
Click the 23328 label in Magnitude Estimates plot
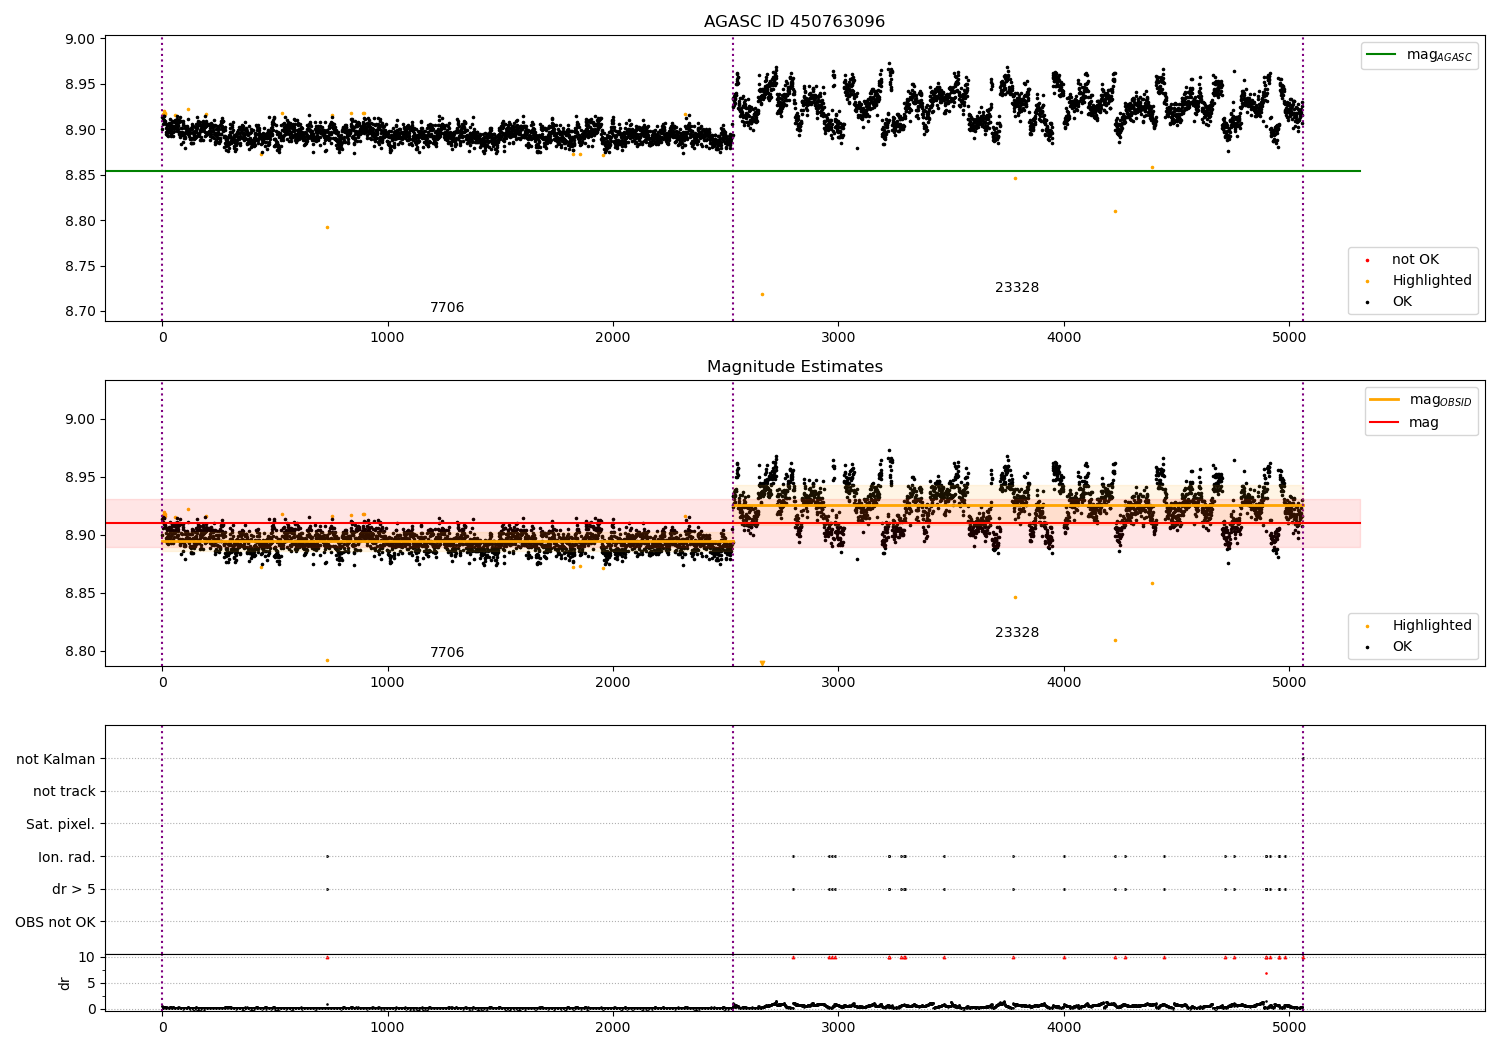point(1017,633)
